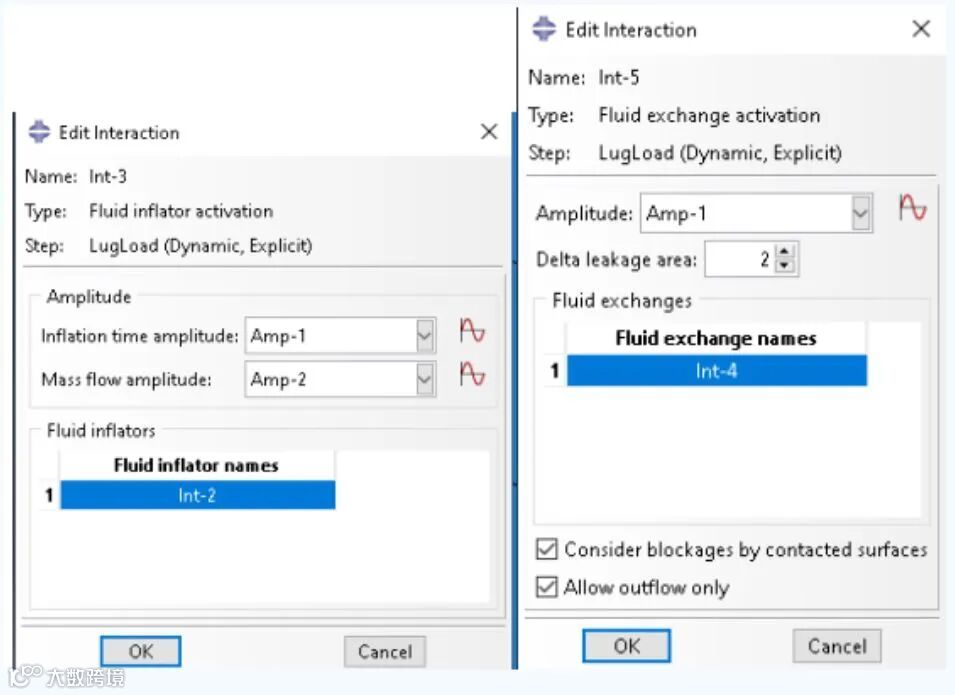Click OK in fluid inflator activation dialog
The image size is (955, 695).
point(141,651)
